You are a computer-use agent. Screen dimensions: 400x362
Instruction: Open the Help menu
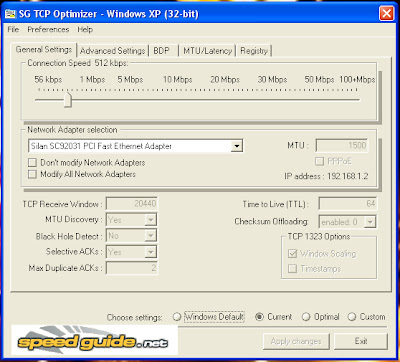[x=85, y=29]
